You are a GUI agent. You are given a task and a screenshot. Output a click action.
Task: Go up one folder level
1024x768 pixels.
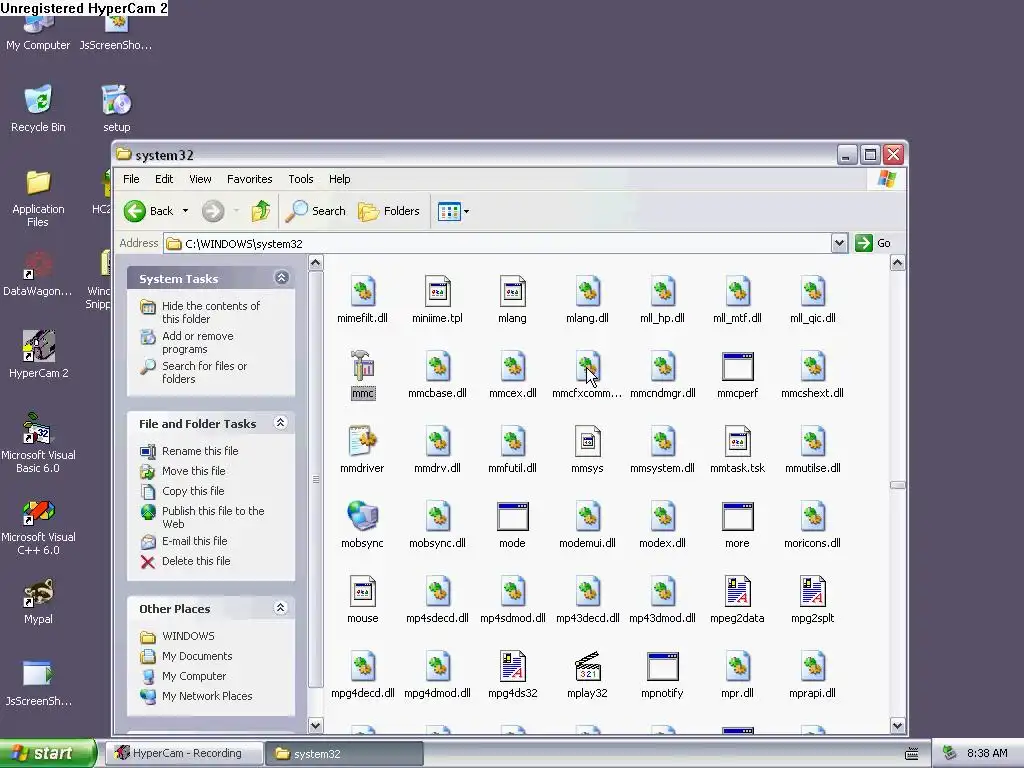pos(261,211)
